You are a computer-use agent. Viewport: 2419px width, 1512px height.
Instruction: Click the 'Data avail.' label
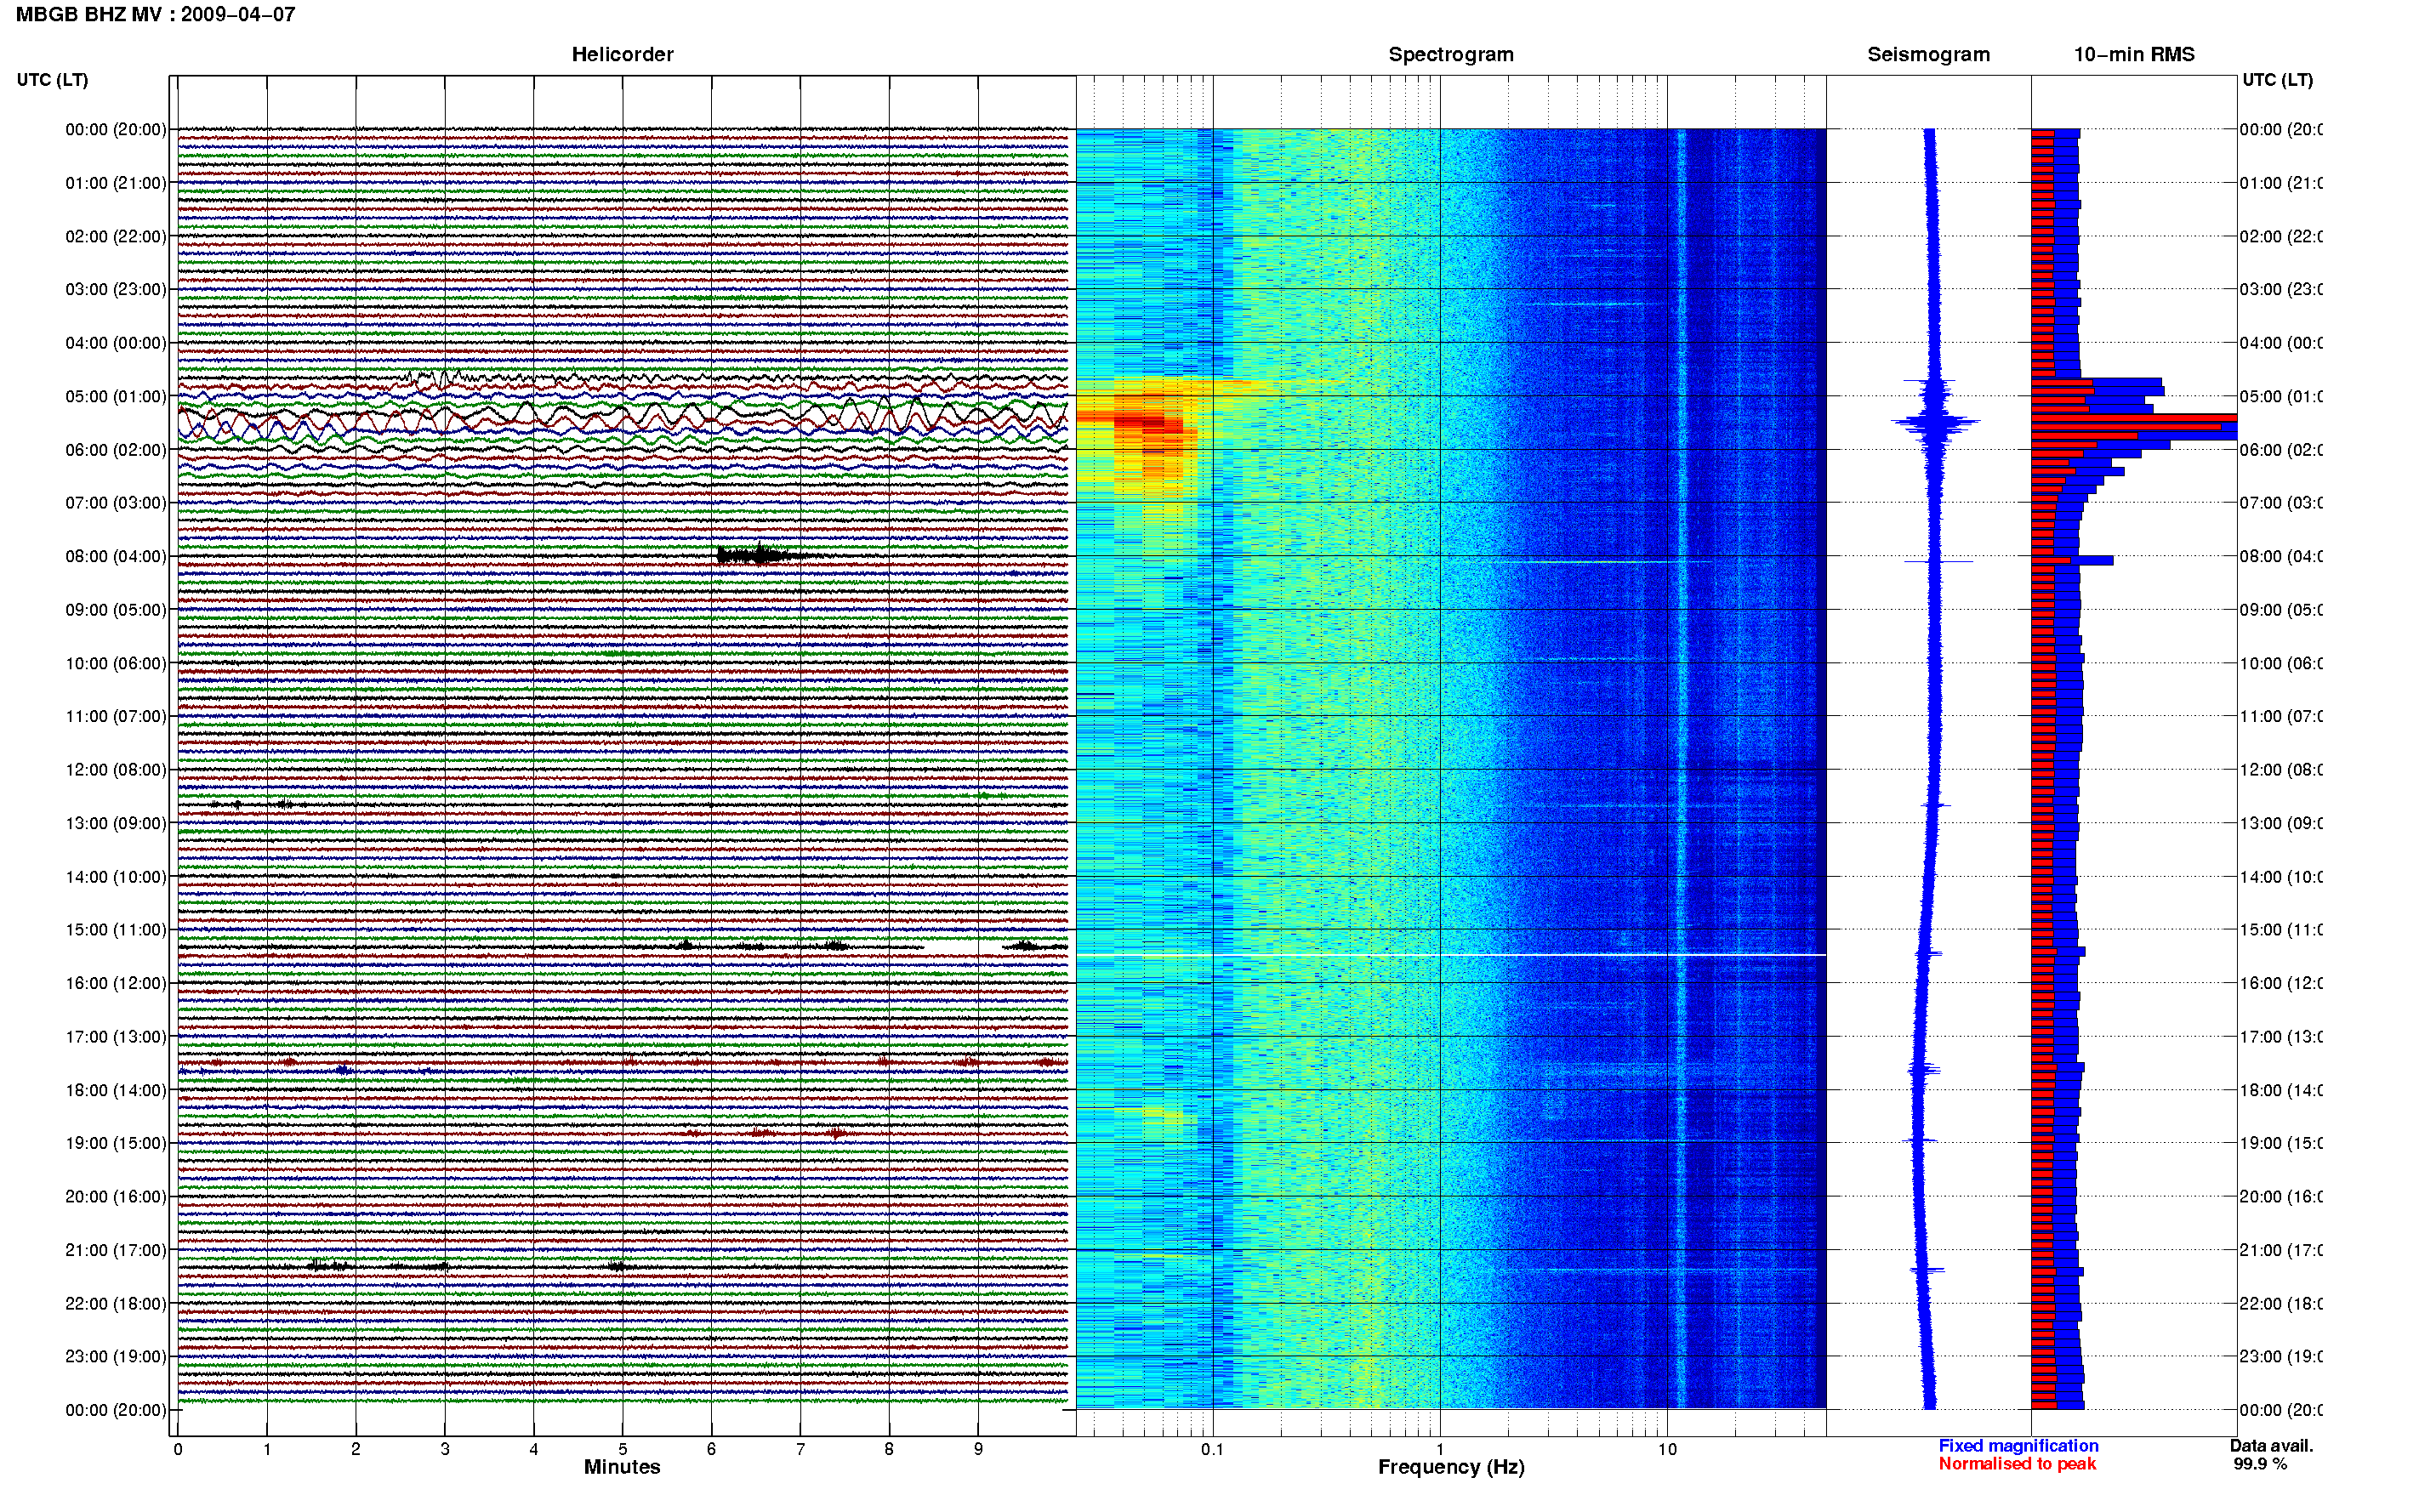(2271, 1446)
